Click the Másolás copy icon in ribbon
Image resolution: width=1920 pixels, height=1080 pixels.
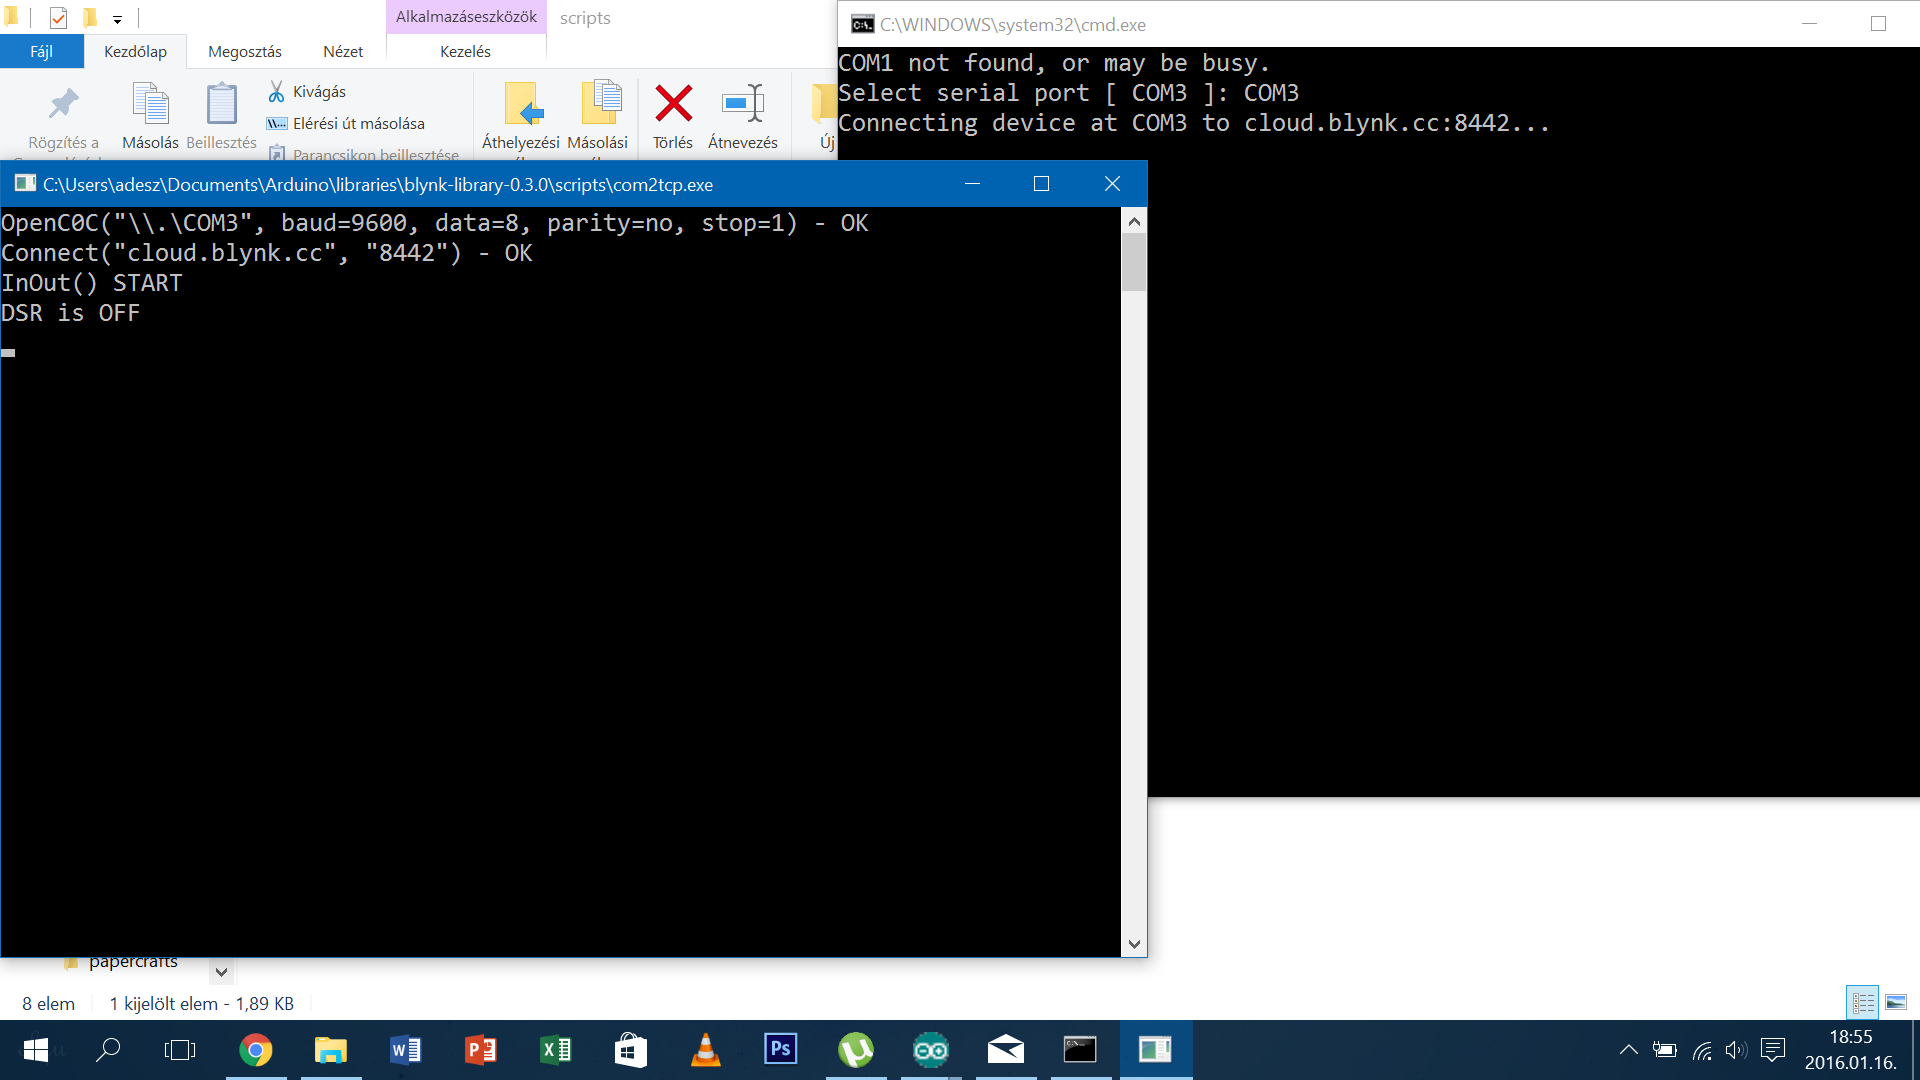pyautogui.click(x=150, y=104)
